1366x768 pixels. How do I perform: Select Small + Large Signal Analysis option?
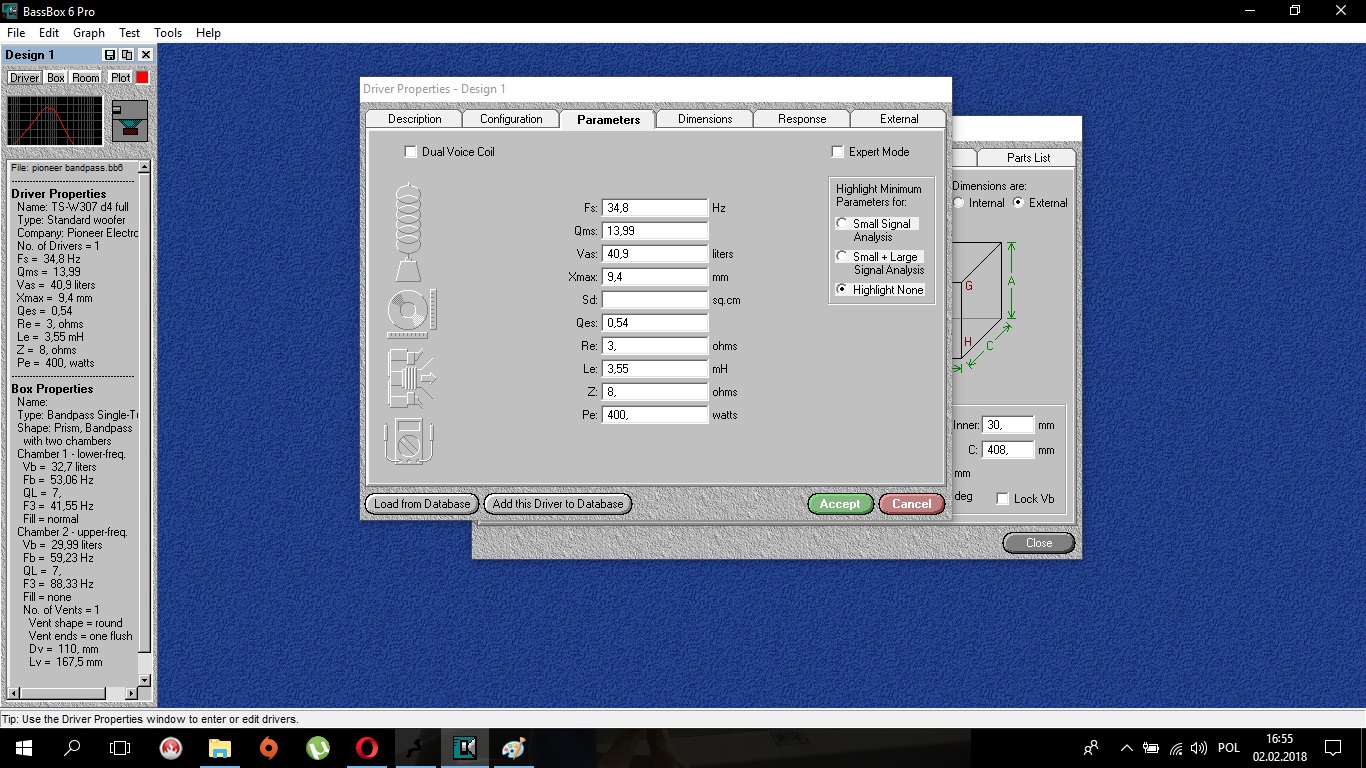click(x=843, y=257)
